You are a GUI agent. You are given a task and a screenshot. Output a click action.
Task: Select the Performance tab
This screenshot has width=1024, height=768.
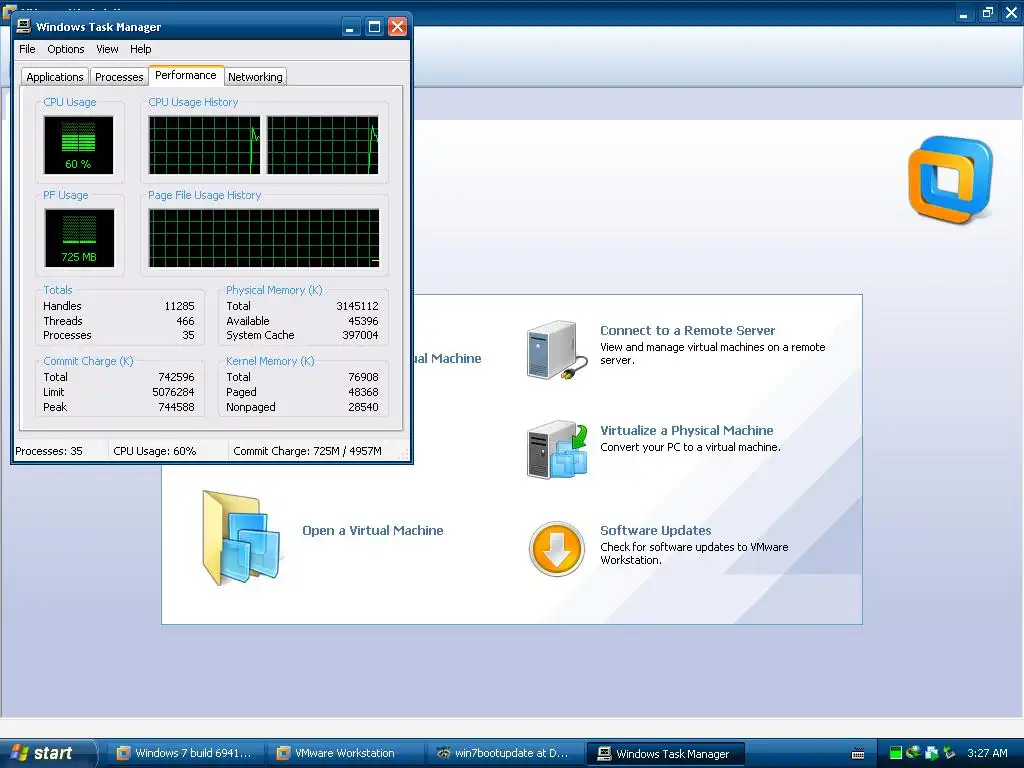coord(185,75)
